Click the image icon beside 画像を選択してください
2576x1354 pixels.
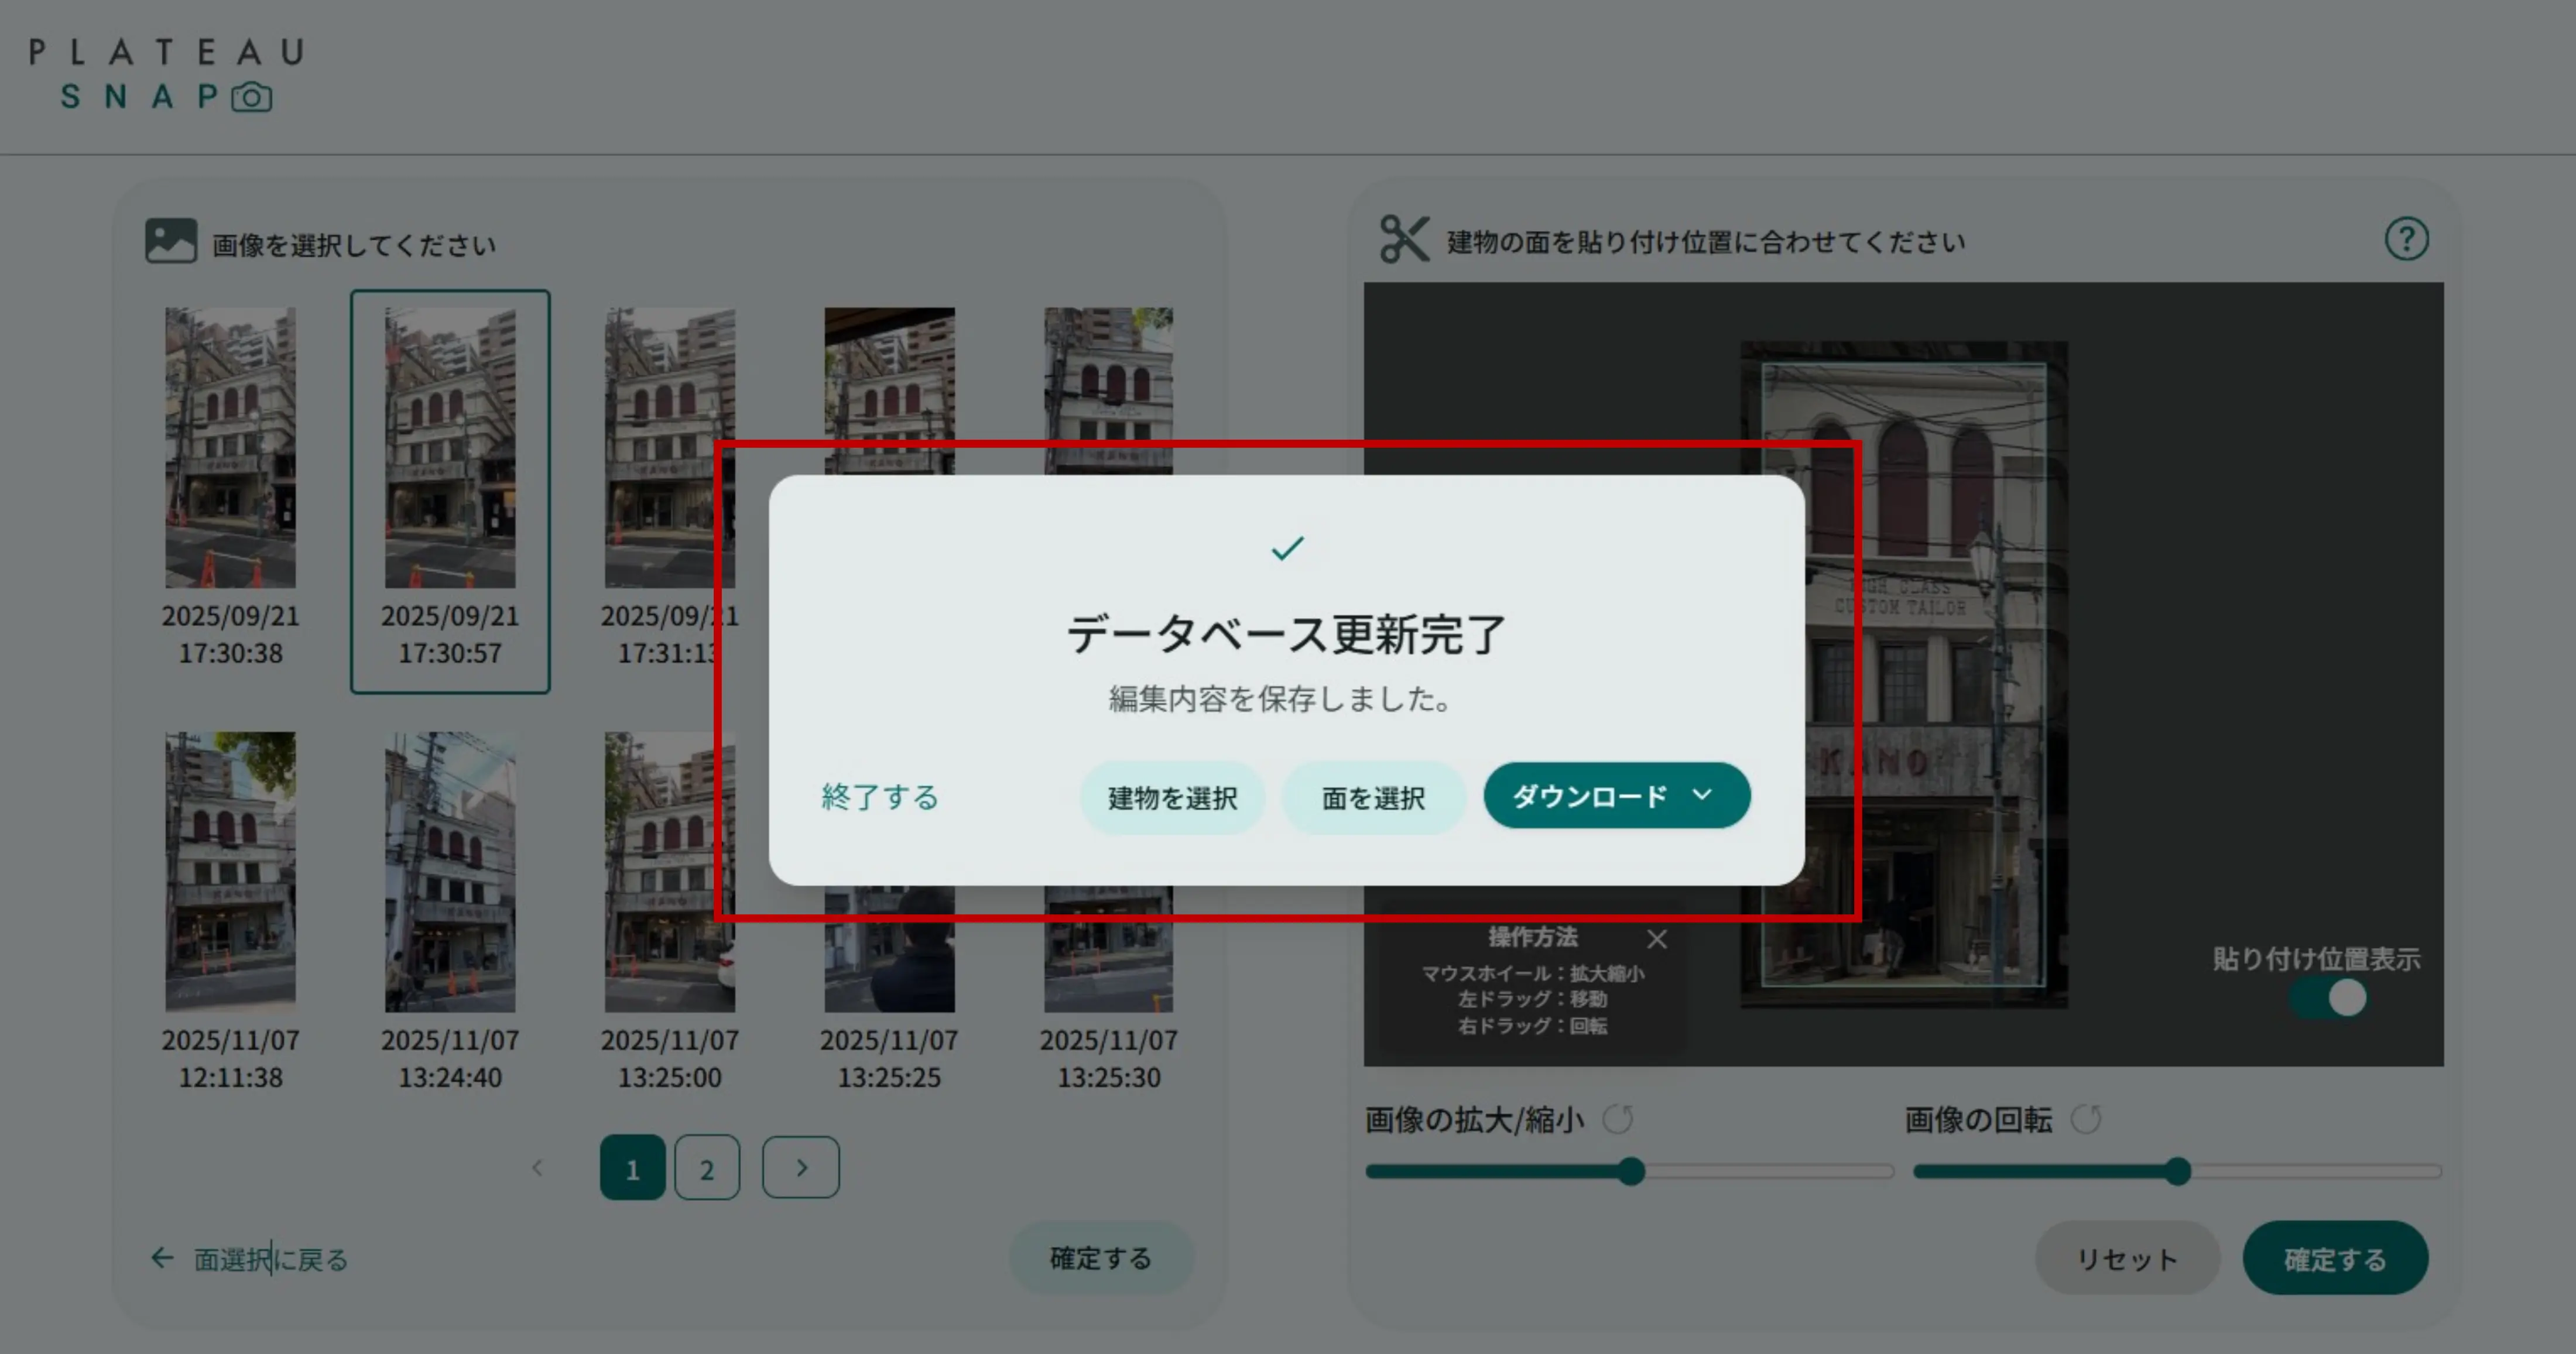click(171, 241)
